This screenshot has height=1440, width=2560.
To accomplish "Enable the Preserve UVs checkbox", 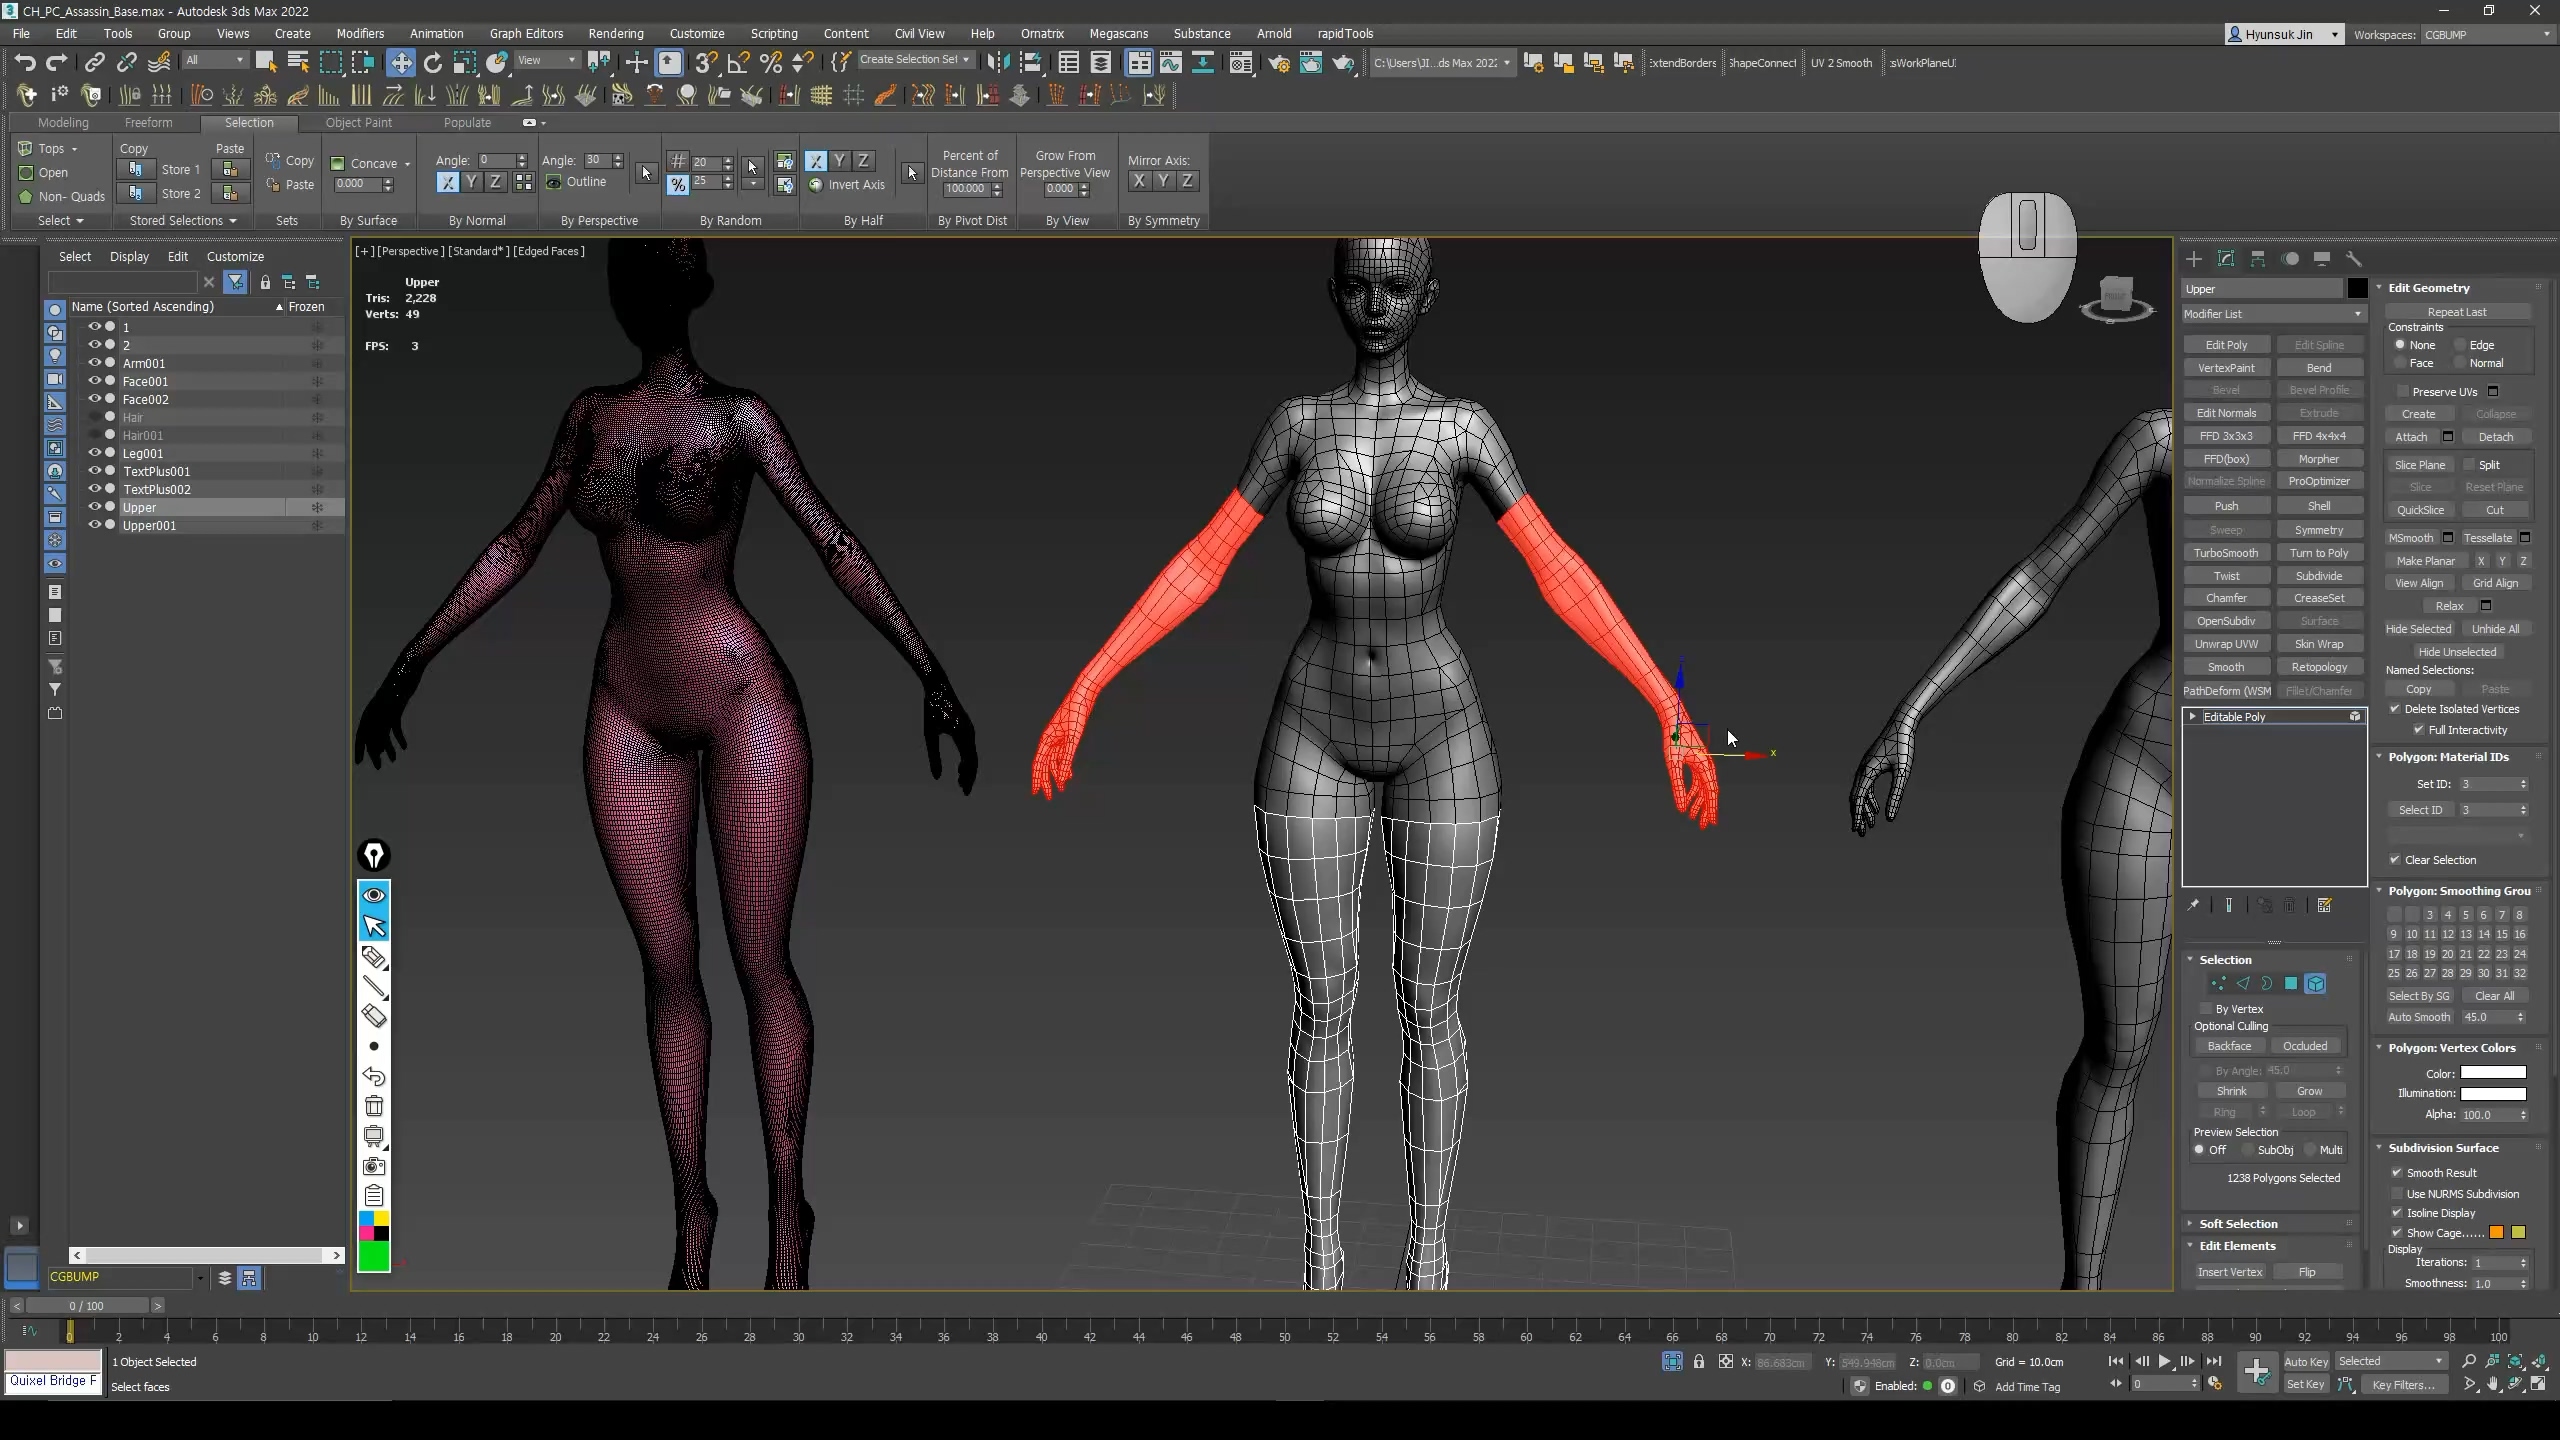I will (2403, 391).
